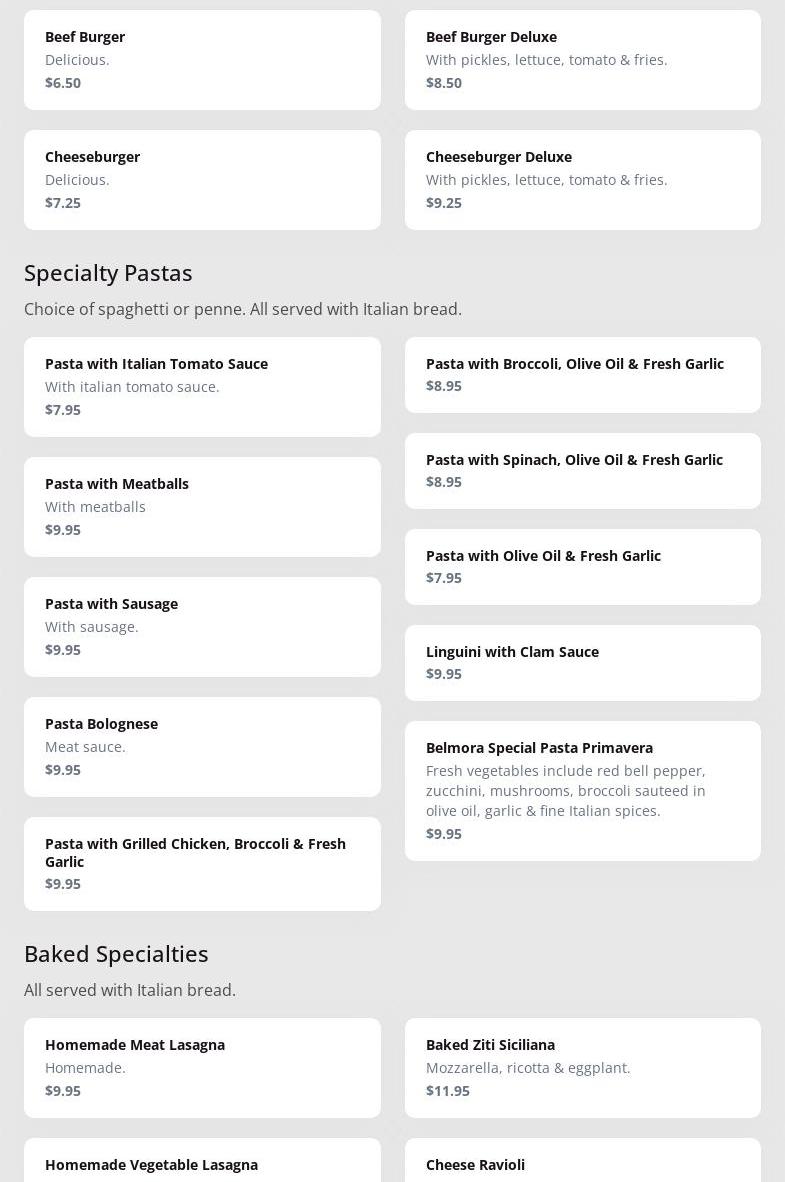The image size is (785, 1182).
Task: Open the Homemade Meat Lasagna item
Action: click(x=202, y=1068)
